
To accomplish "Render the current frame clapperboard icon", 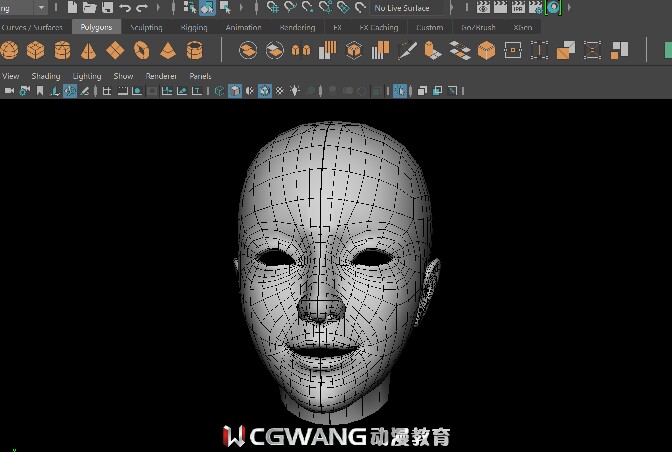I will 500,7.
